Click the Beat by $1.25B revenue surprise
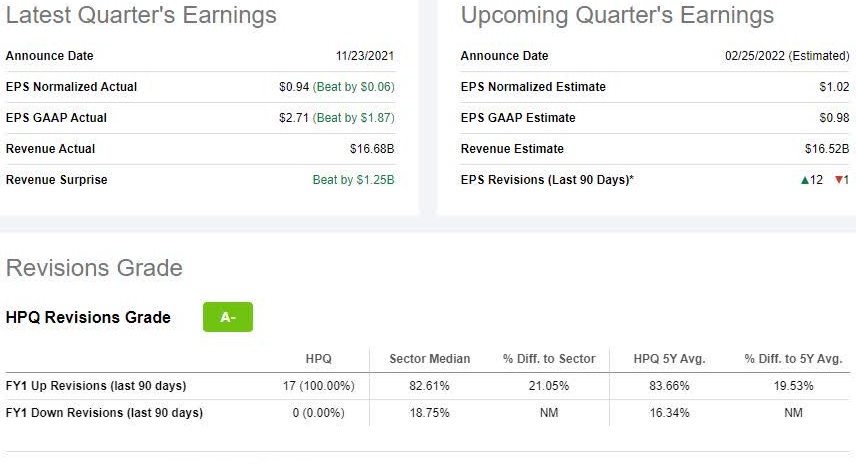 pyautogui.click(x=353, y=180)
